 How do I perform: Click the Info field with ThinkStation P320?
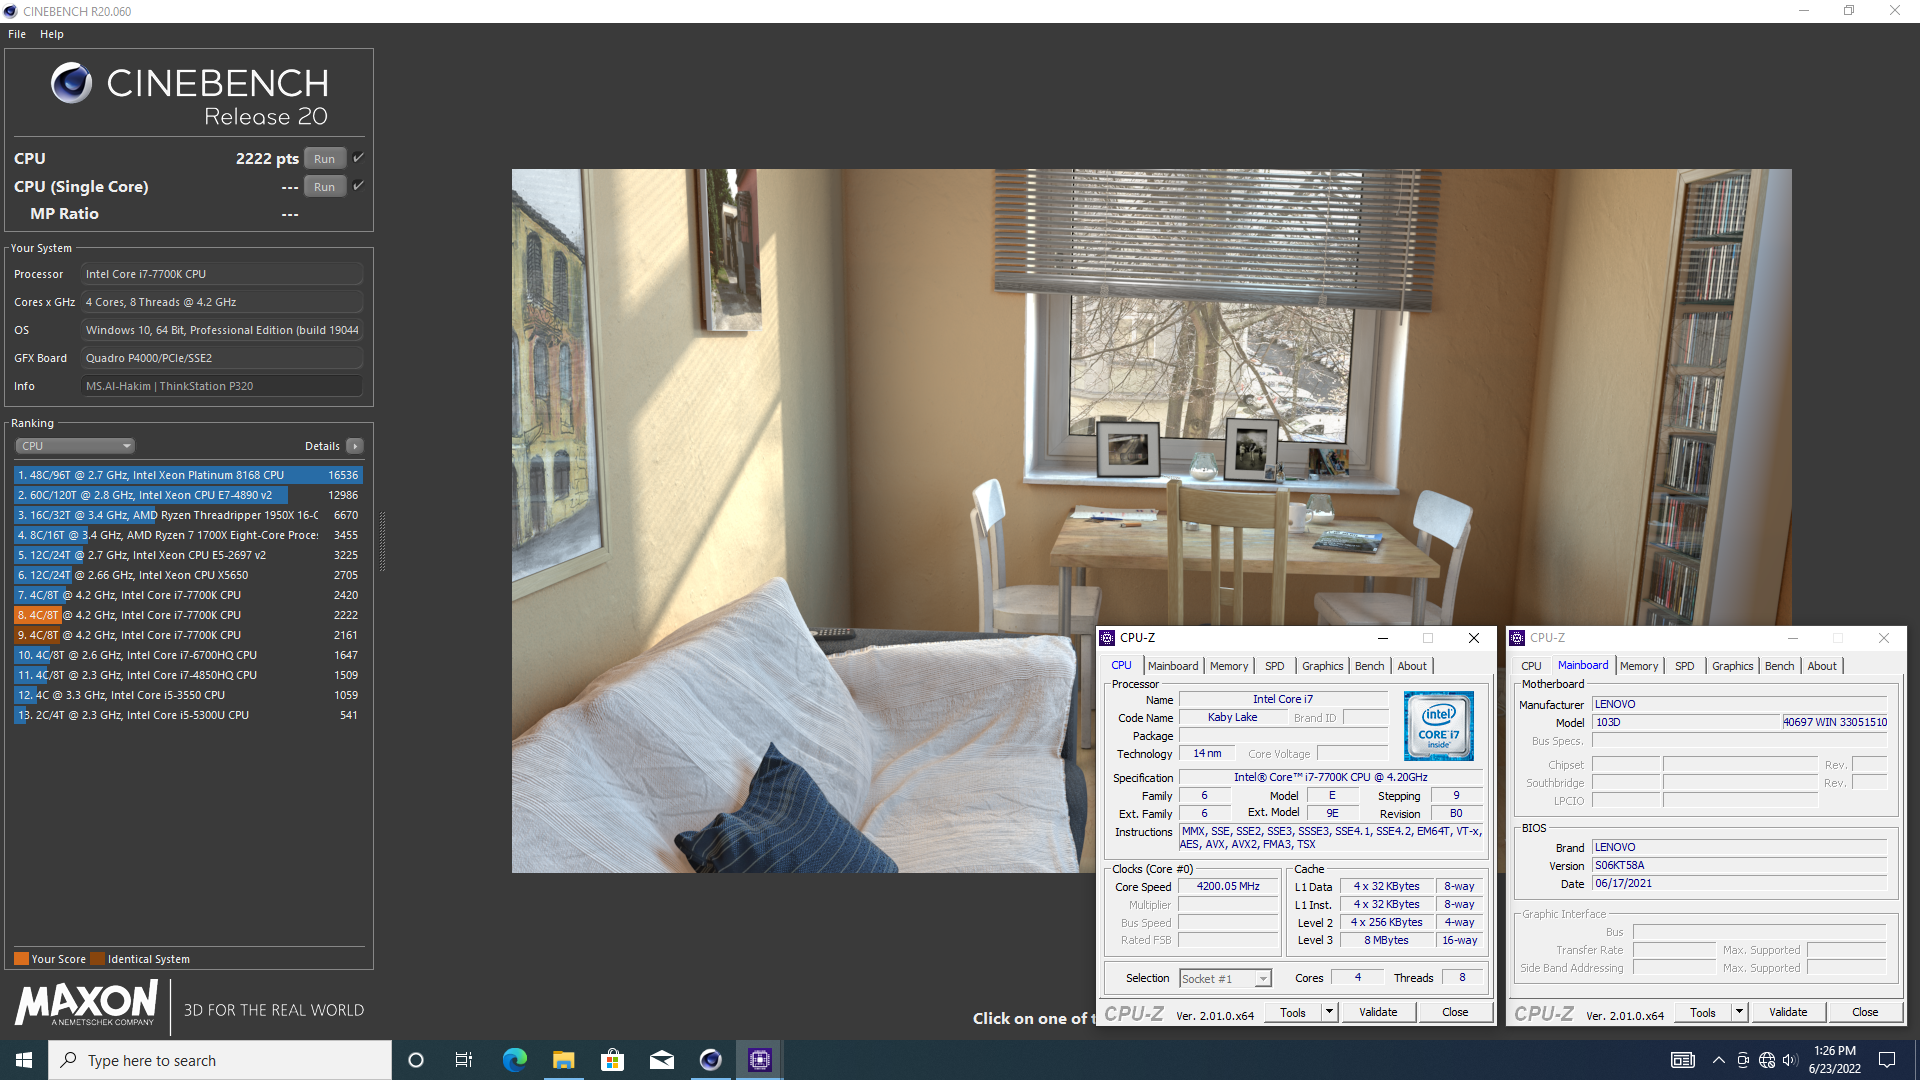221,386
